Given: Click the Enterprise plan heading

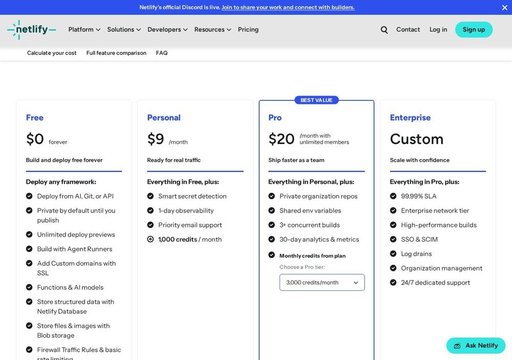Looking at the screenshot, I should point(410,118).
